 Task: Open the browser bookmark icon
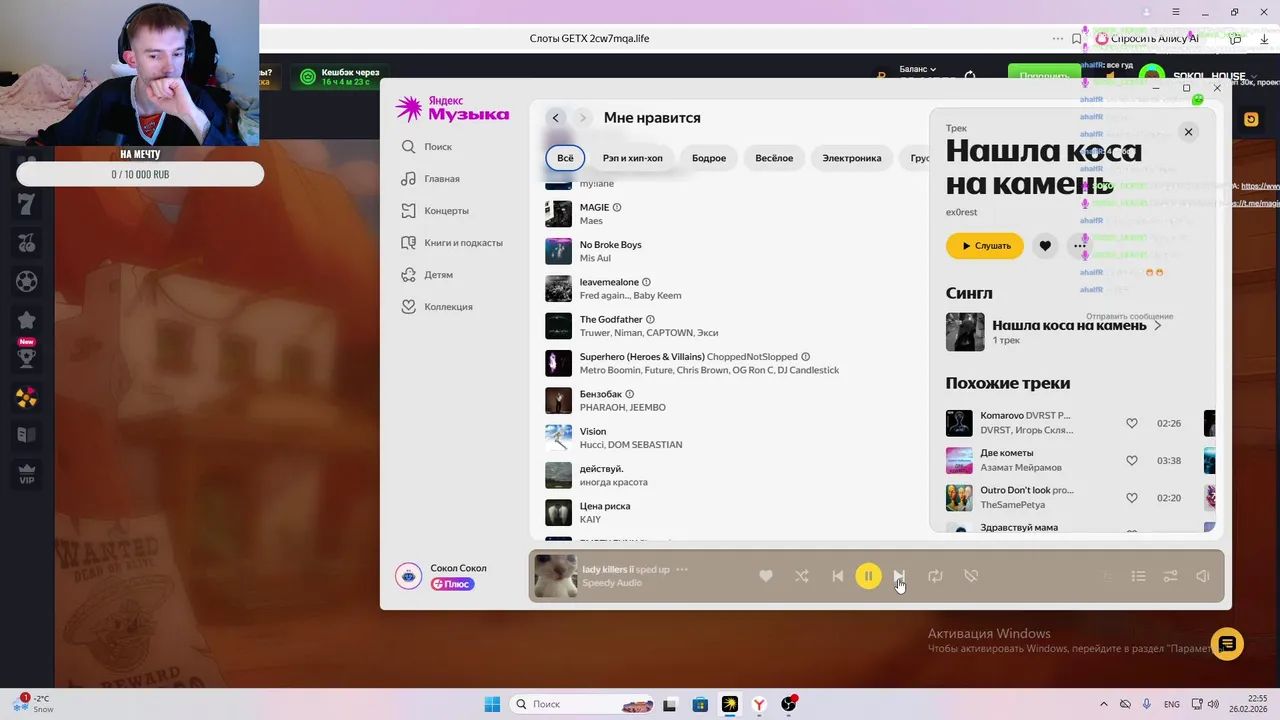click(x=1077, y=39)
